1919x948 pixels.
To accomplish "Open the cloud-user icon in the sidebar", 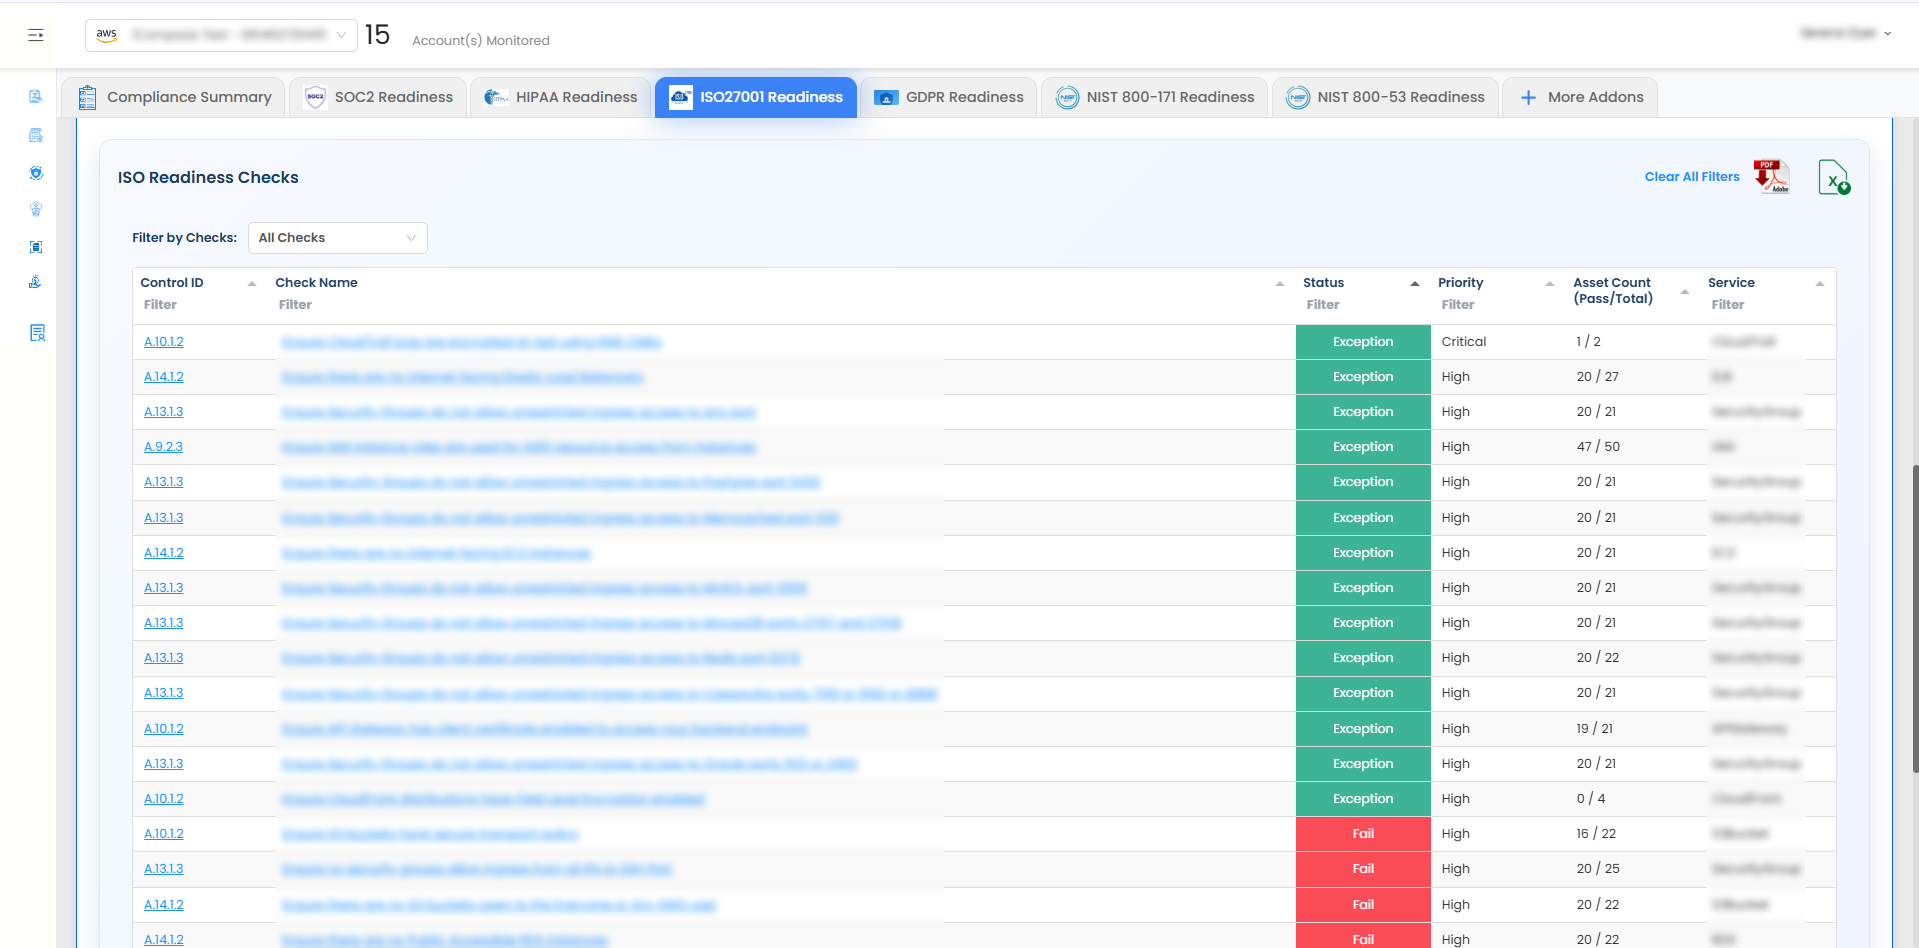I will [36, 209].
